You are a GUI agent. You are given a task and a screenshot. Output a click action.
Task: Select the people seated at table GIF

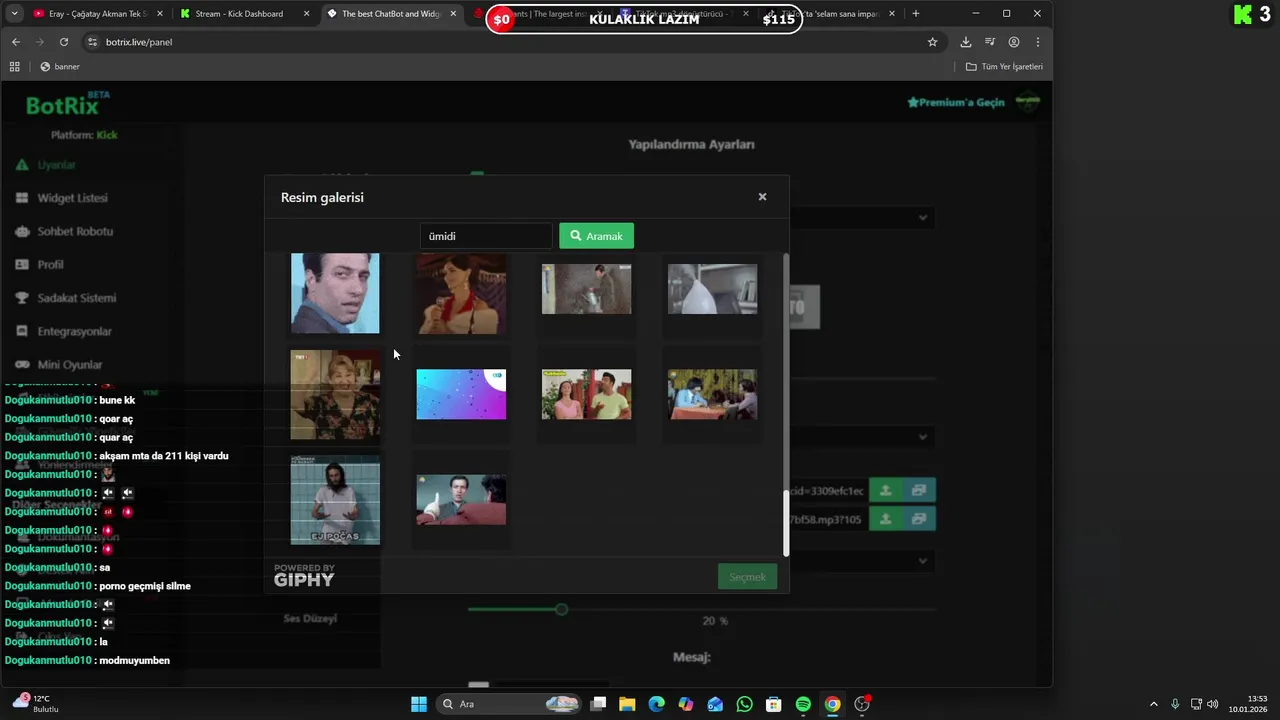pyautogui.click(x=712, y=394)
